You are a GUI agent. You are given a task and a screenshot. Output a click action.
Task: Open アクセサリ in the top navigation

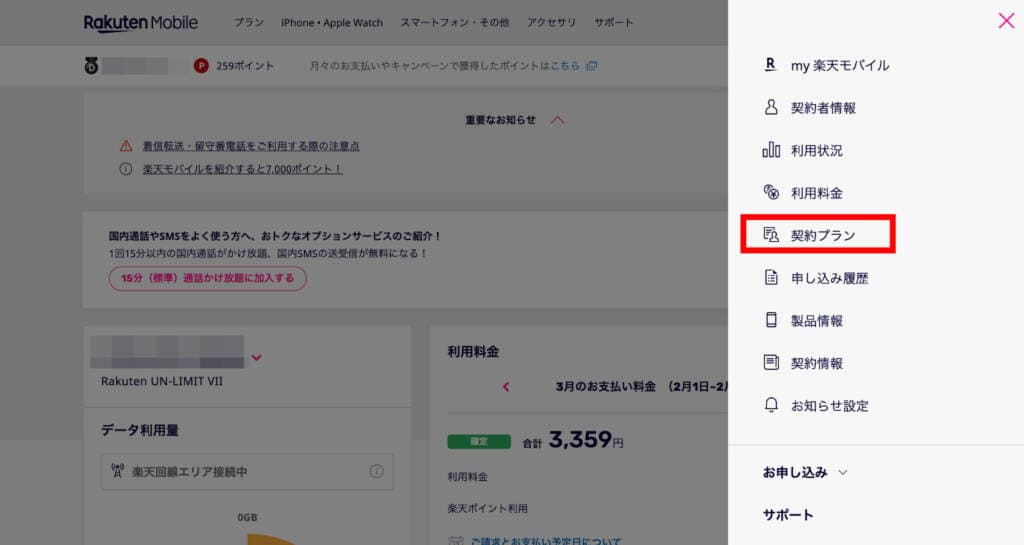point(551,22)
